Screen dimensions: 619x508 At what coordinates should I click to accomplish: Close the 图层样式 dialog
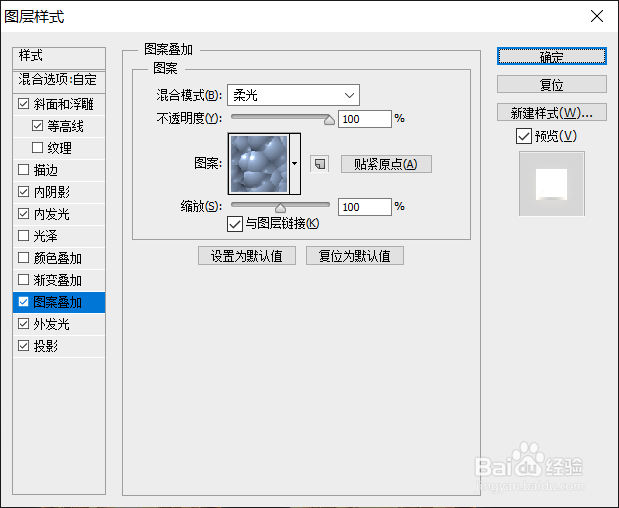596,17
